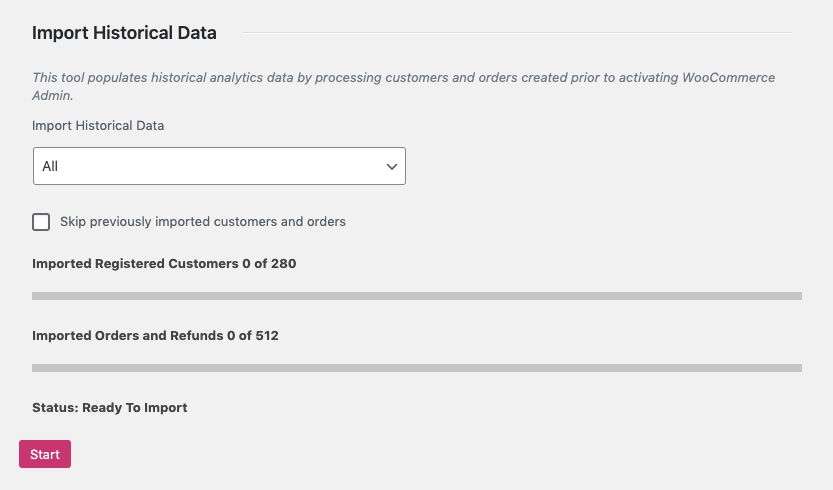The height and width of the screenshot is (490, 833).
Task: Click the "WooCommerce Admin" words in the description
Action: pos(728,78)
